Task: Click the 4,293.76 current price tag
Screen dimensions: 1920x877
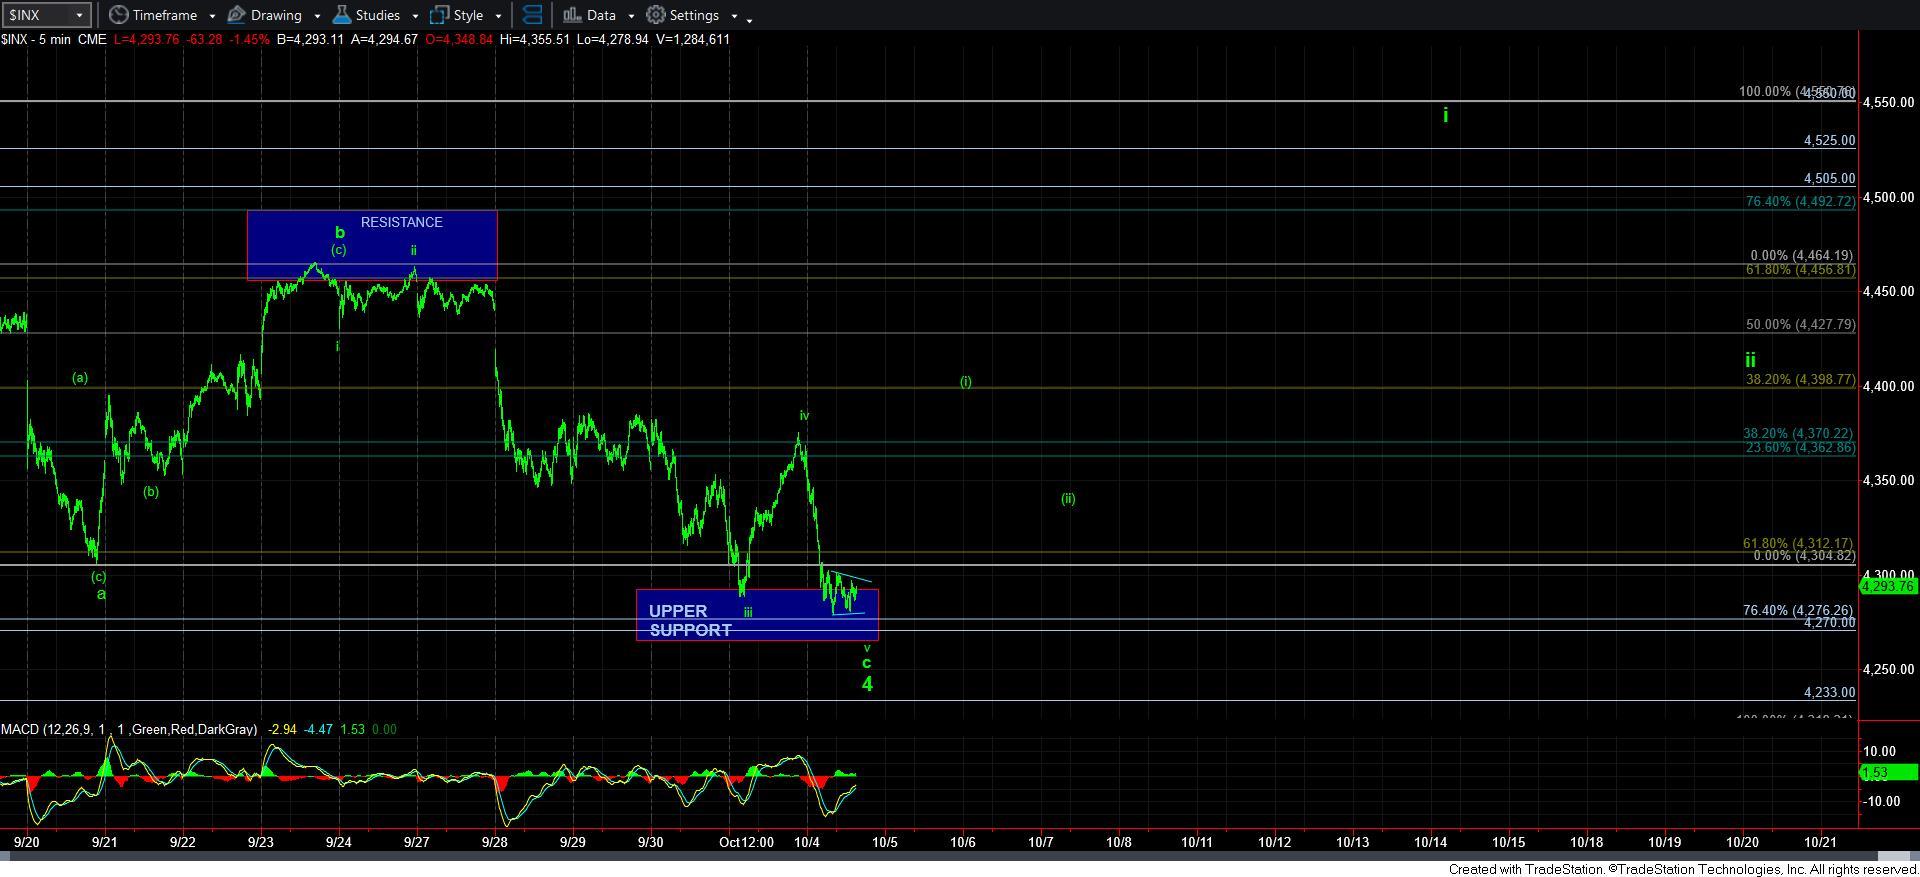Action: click(x=1888, y=586)
